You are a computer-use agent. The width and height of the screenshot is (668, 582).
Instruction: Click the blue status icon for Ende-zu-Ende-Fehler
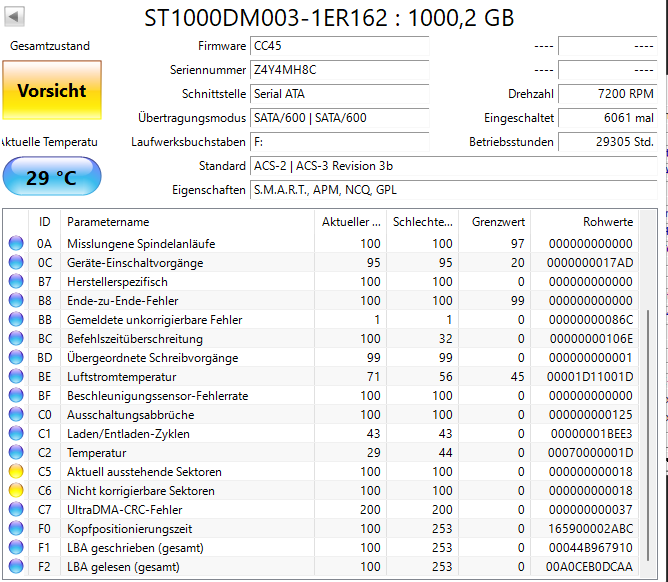(x=16, y=300)
